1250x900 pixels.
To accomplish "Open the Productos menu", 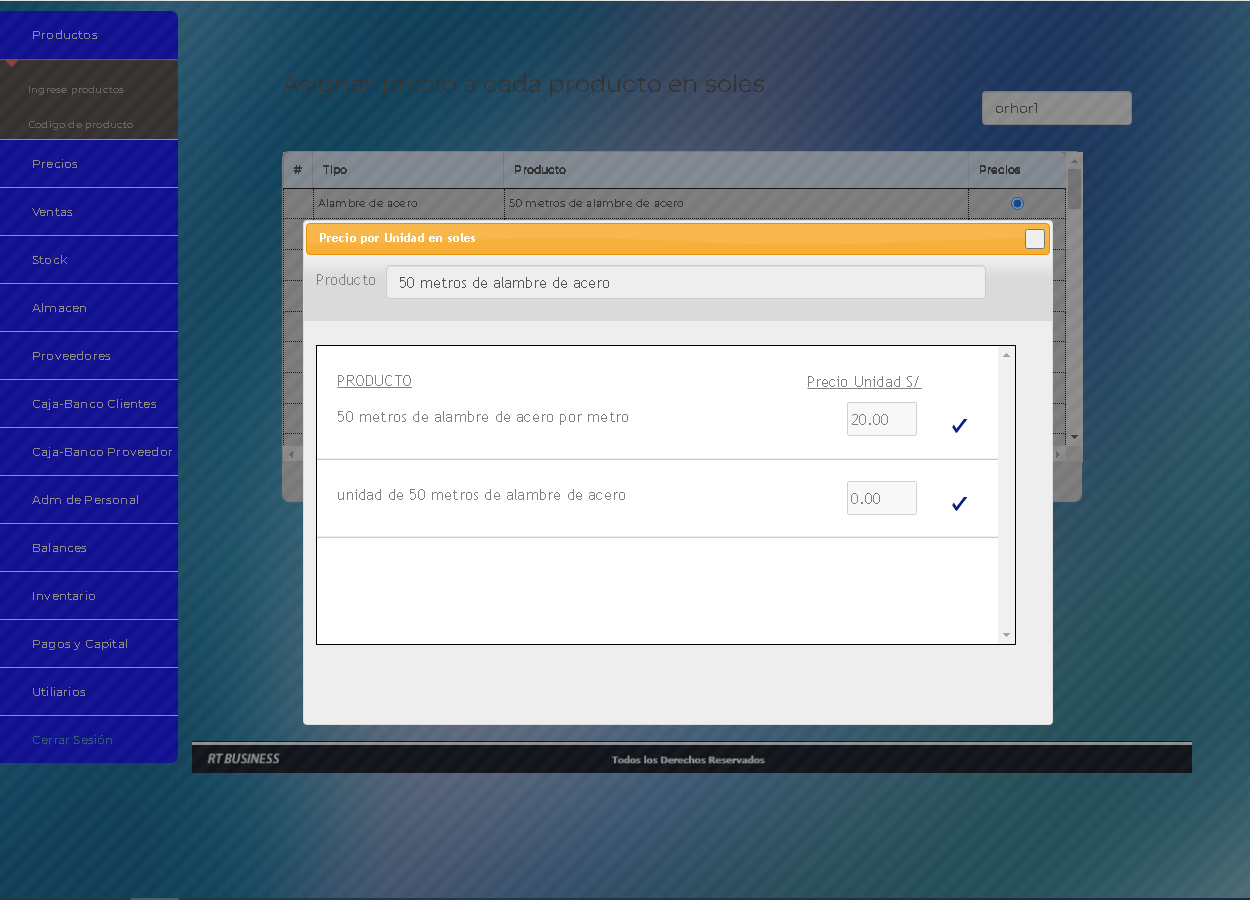I will coord(65,35).
